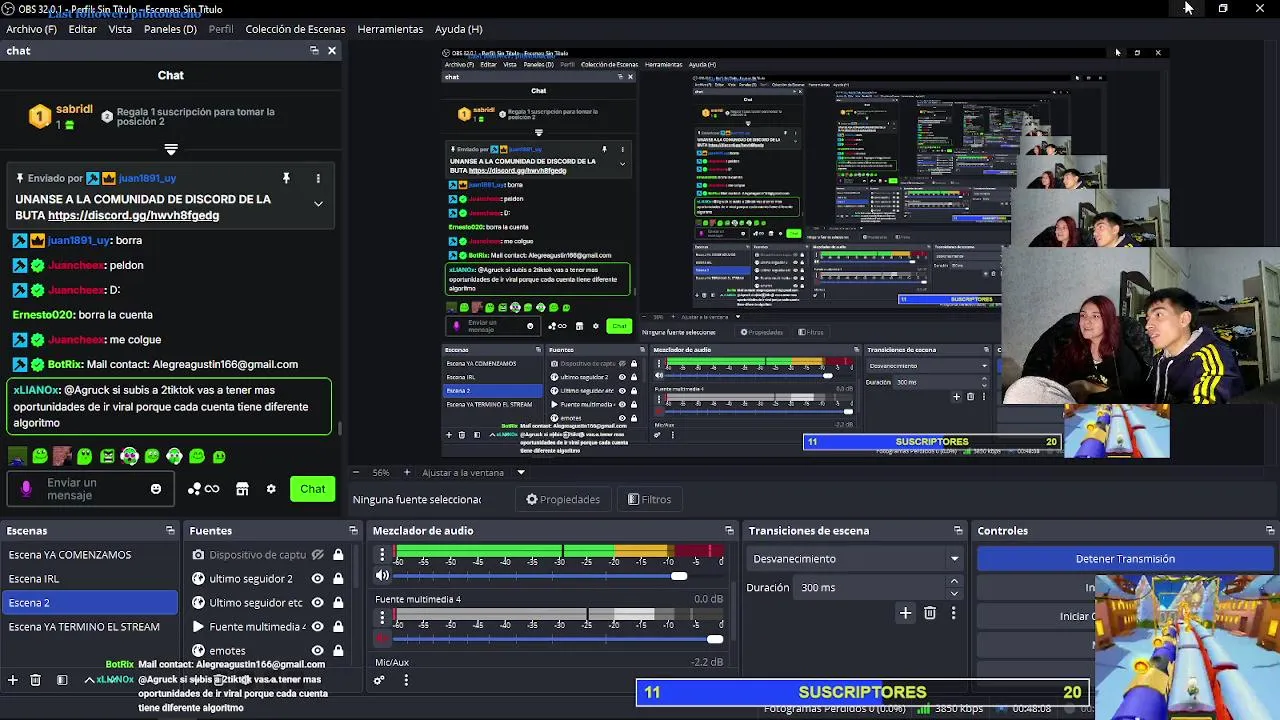Hide the Fuente multimedia source
The image size is (1280, 720).
tap(317, 627)
